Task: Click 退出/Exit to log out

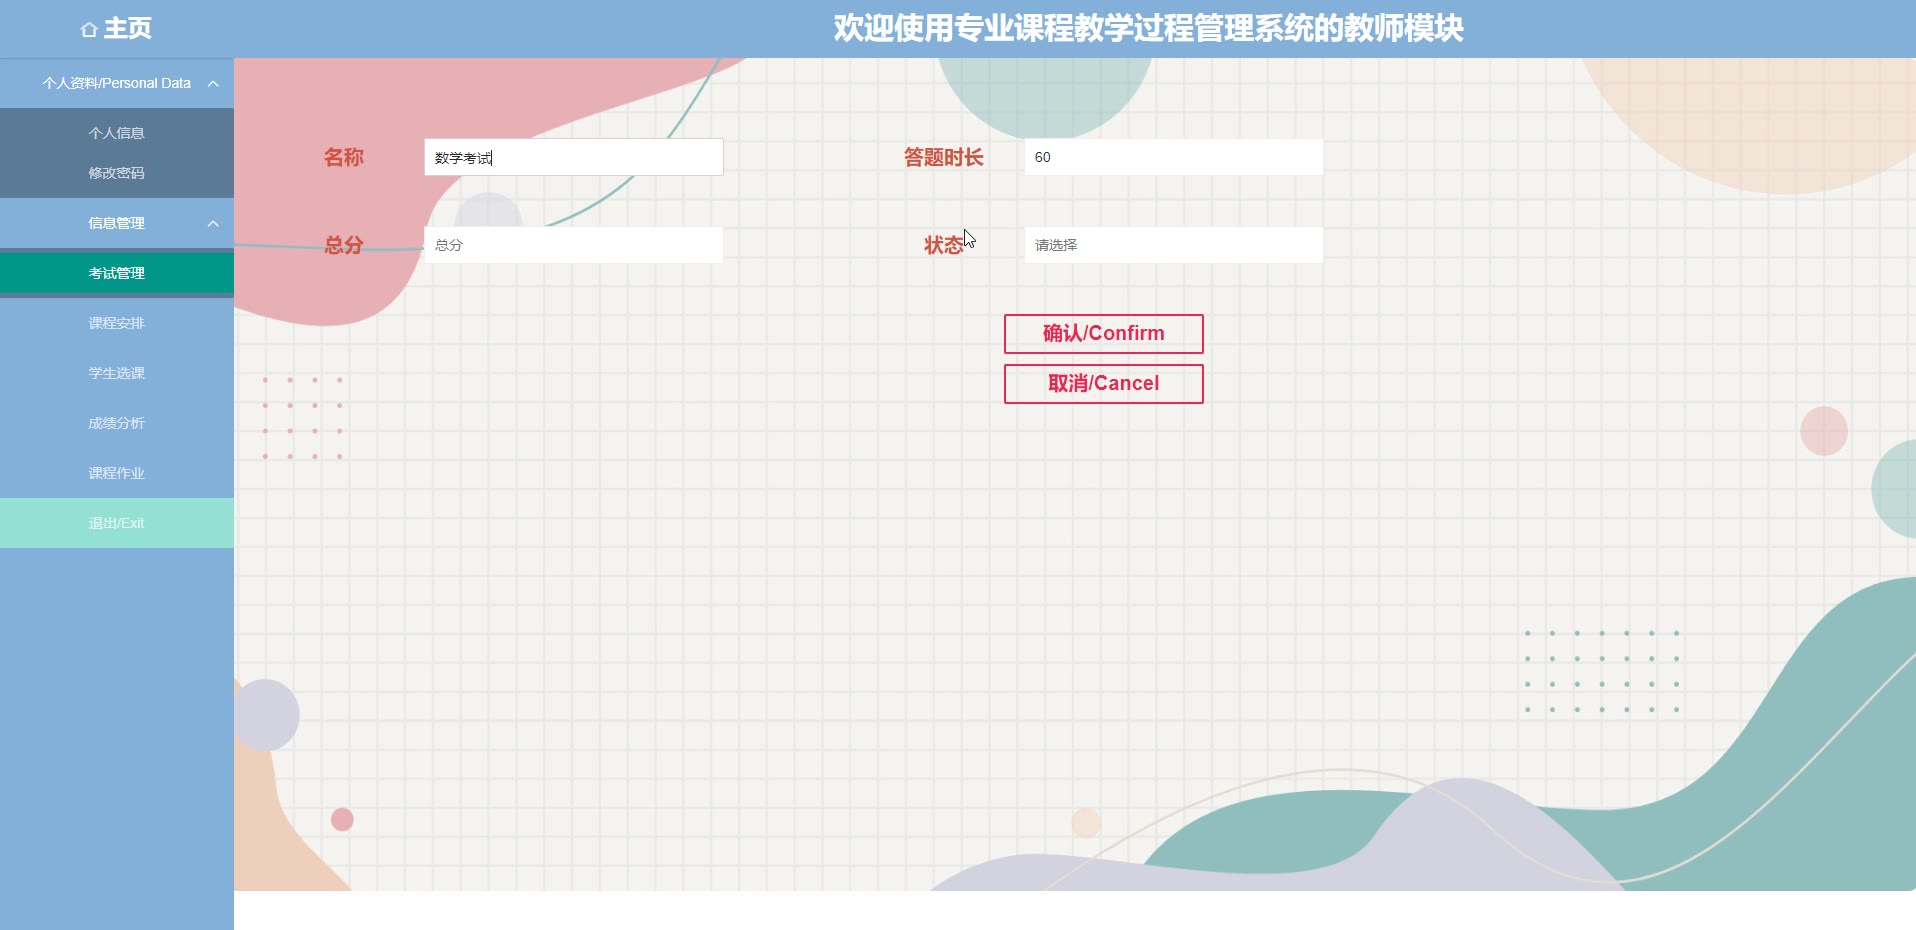Action: tap(117, 523)
